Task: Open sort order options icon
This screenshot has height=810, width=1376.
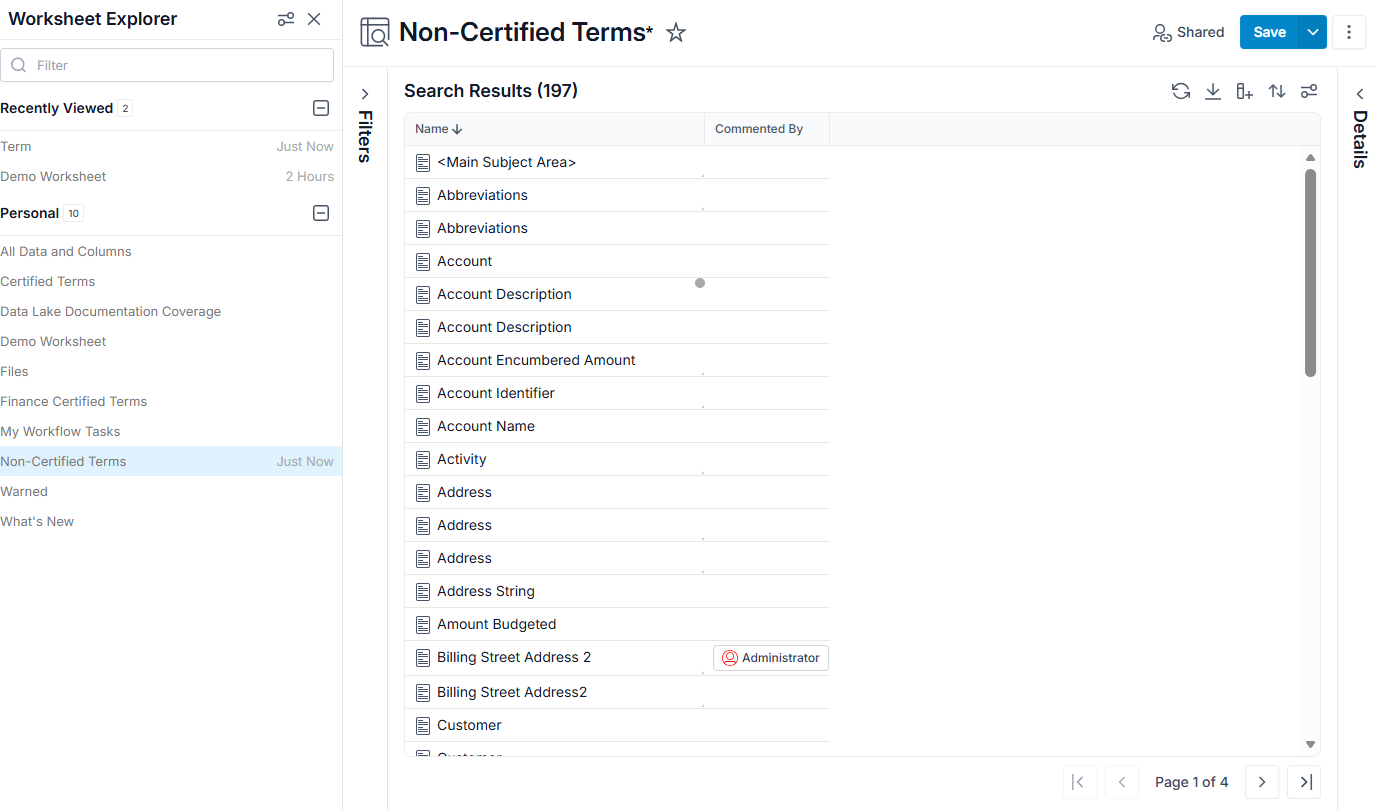Action: pos(1277,91)
